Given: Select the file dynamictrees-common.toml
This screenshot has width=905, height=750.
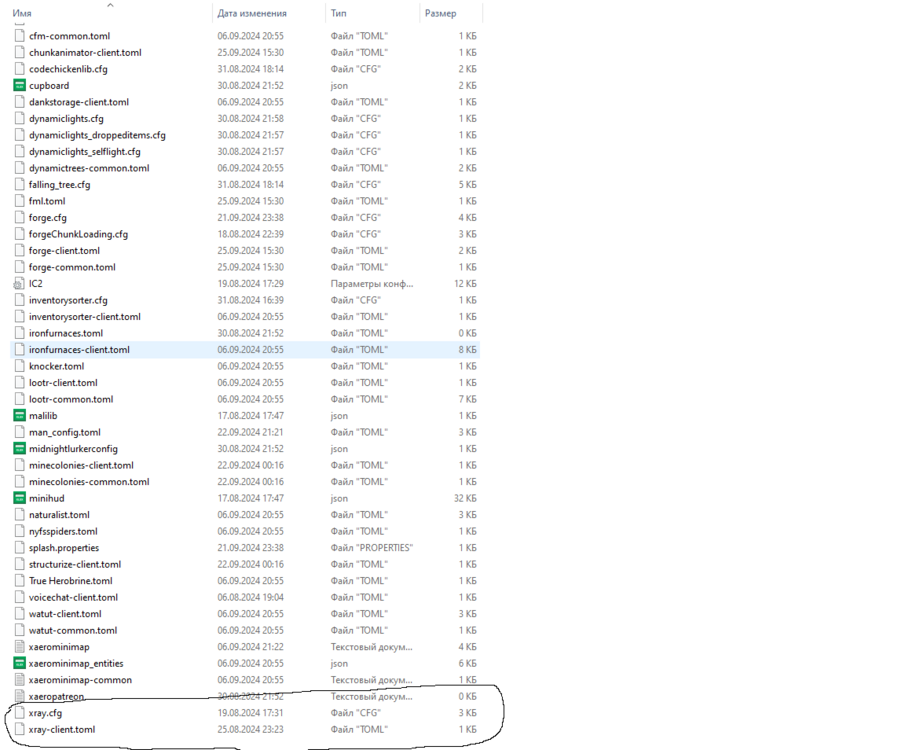Looking at the screenshot, I should (89, 168).
